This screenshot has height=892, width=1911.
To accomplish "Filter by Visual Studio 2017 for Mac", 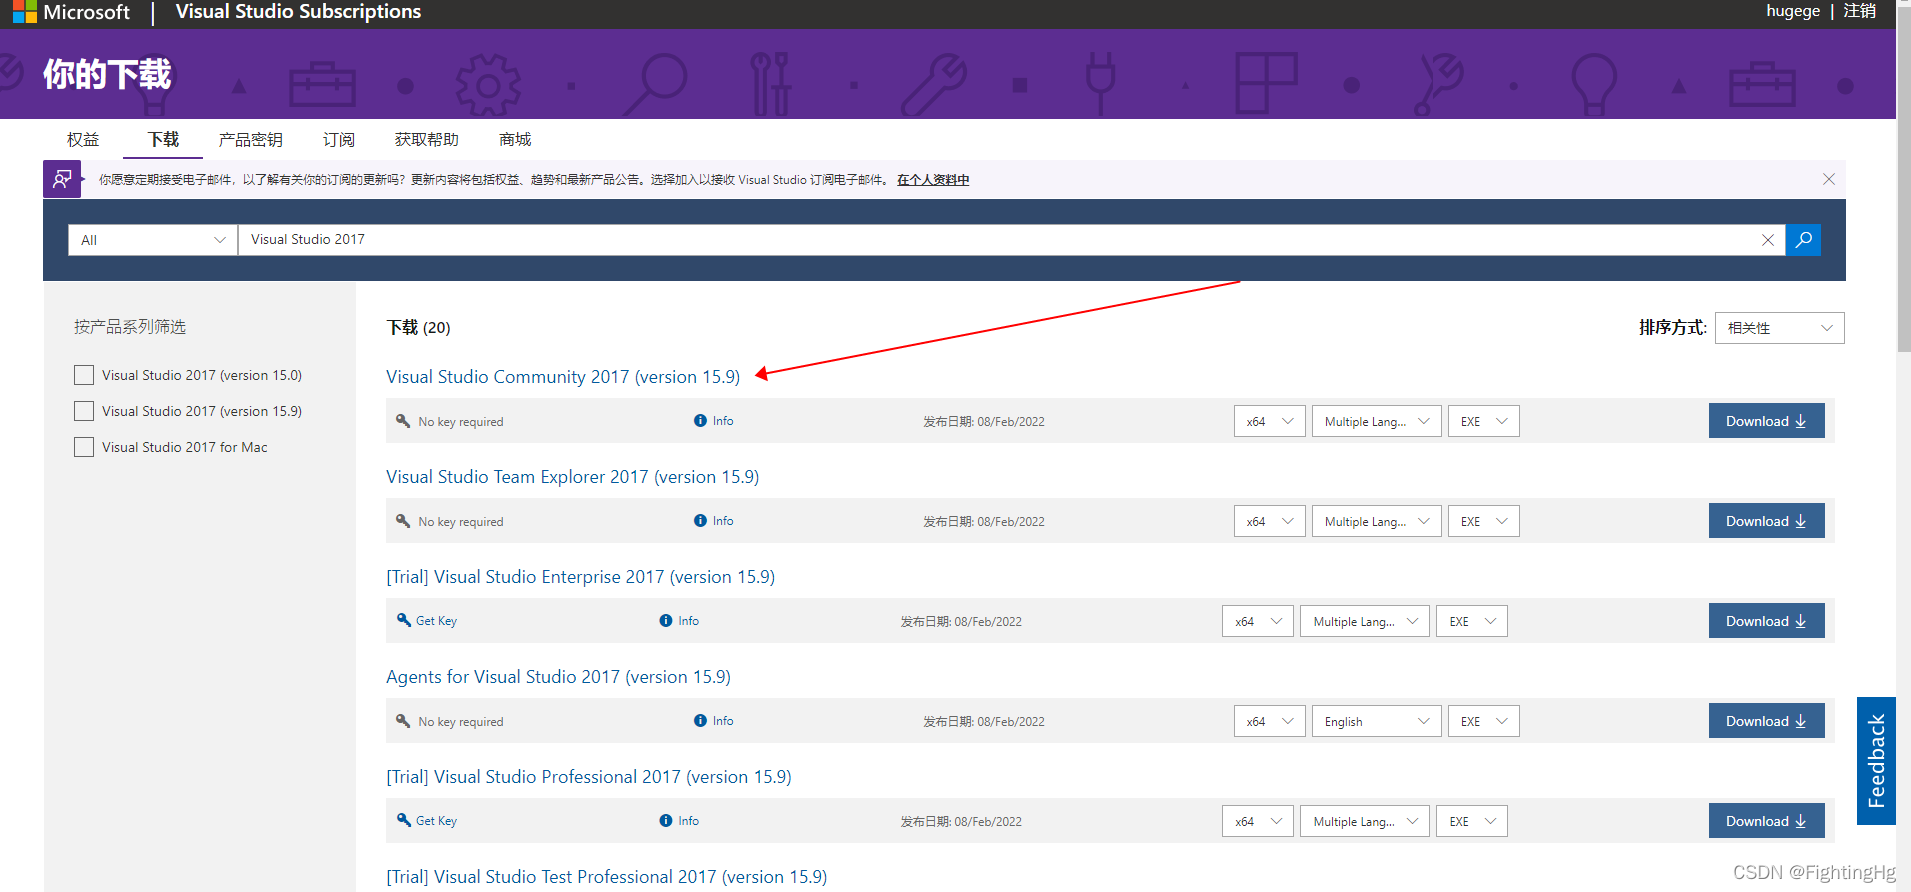I will [84, 447].
